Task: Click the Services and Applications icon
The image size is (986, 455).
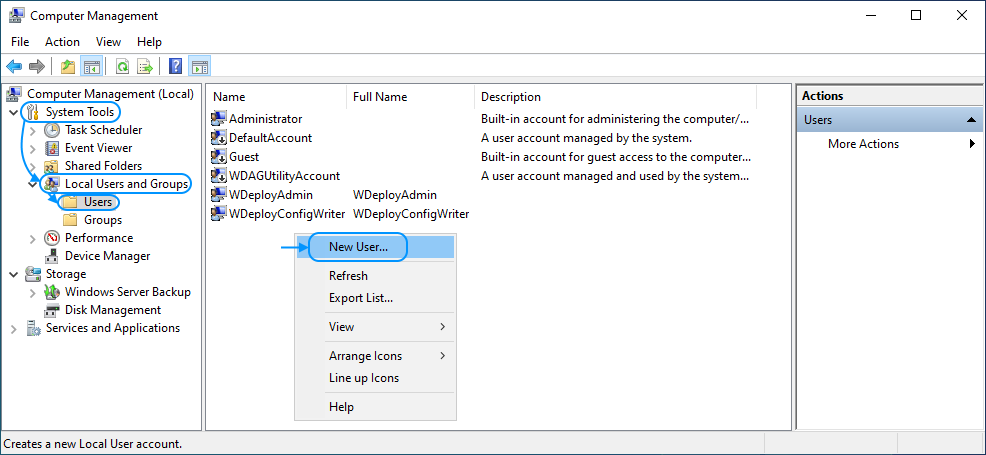Action: [33, 328]
